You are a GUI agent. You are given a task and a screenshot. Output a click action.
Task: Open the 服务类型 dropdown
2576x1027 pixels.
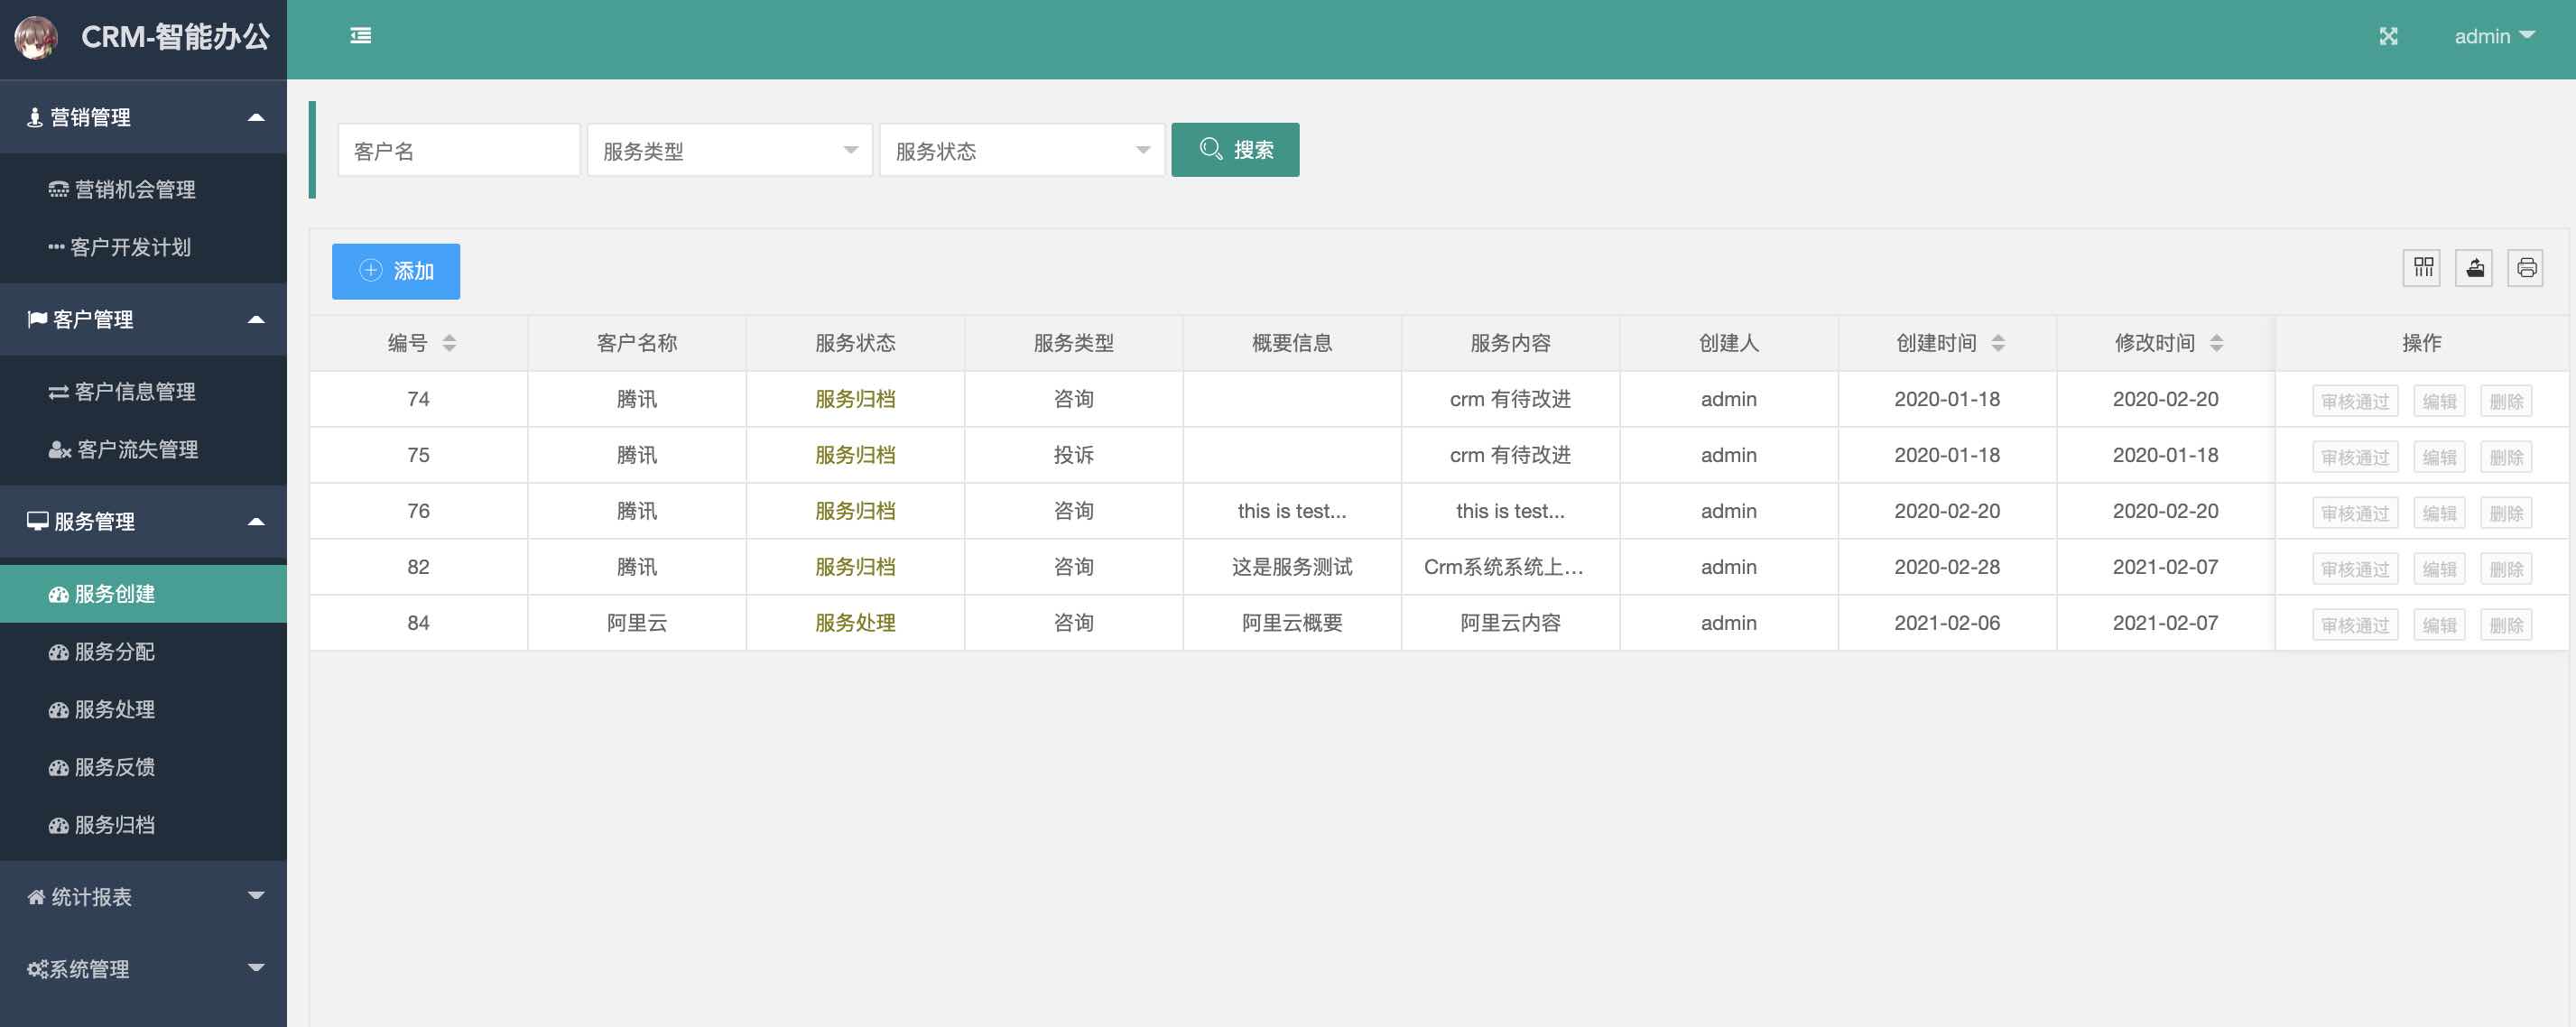click(729, 150)
